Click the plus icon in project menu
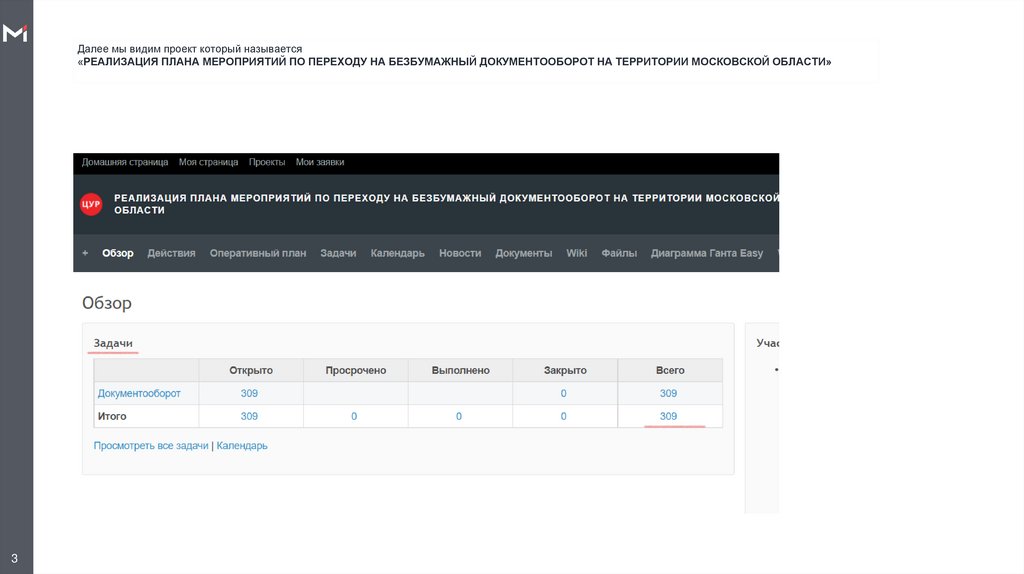1024x574 pixels. pyautogui.click(x=85, y=253)
